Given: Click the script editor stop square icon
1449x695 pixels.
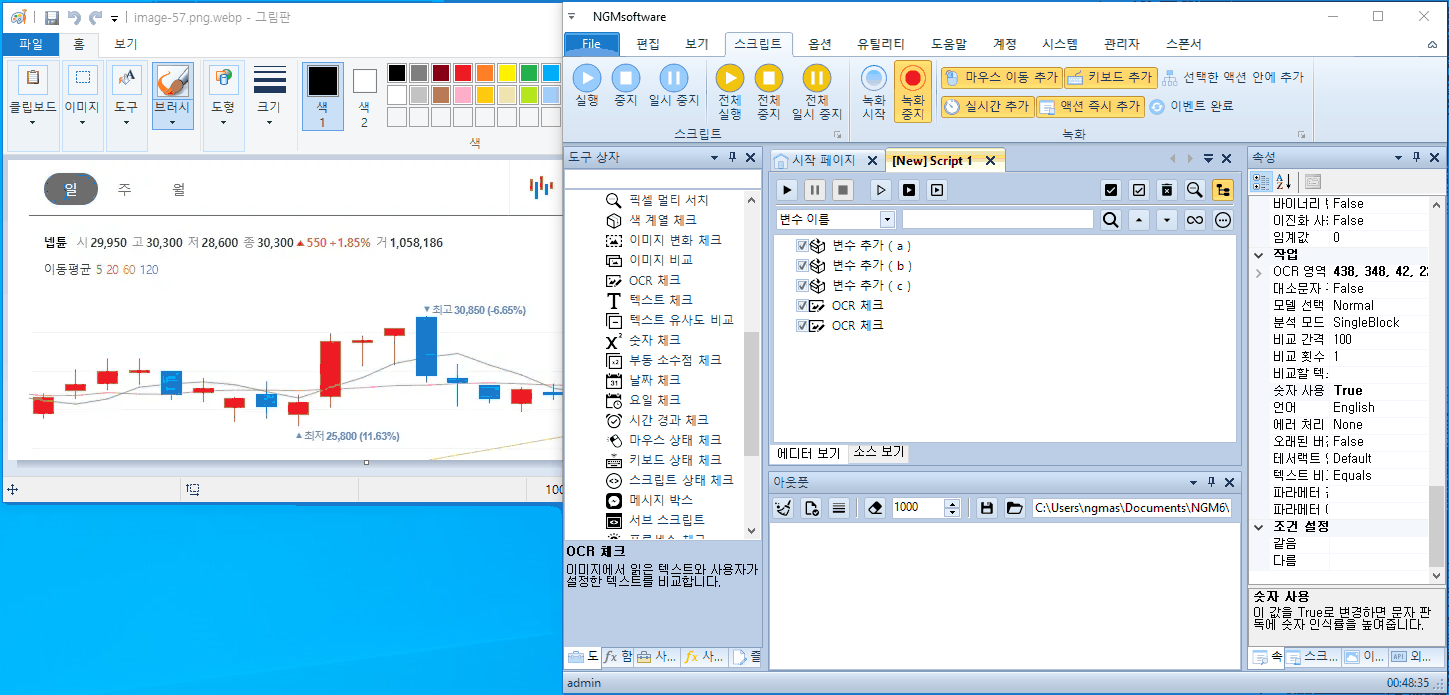Looking at the screenshot, I should point(843,189).
